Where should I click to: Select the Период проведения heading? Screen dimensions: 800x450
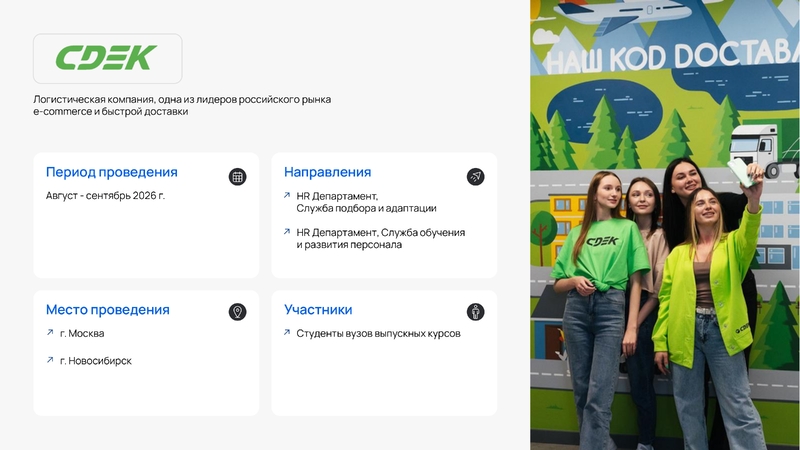(x=111, y=172)
